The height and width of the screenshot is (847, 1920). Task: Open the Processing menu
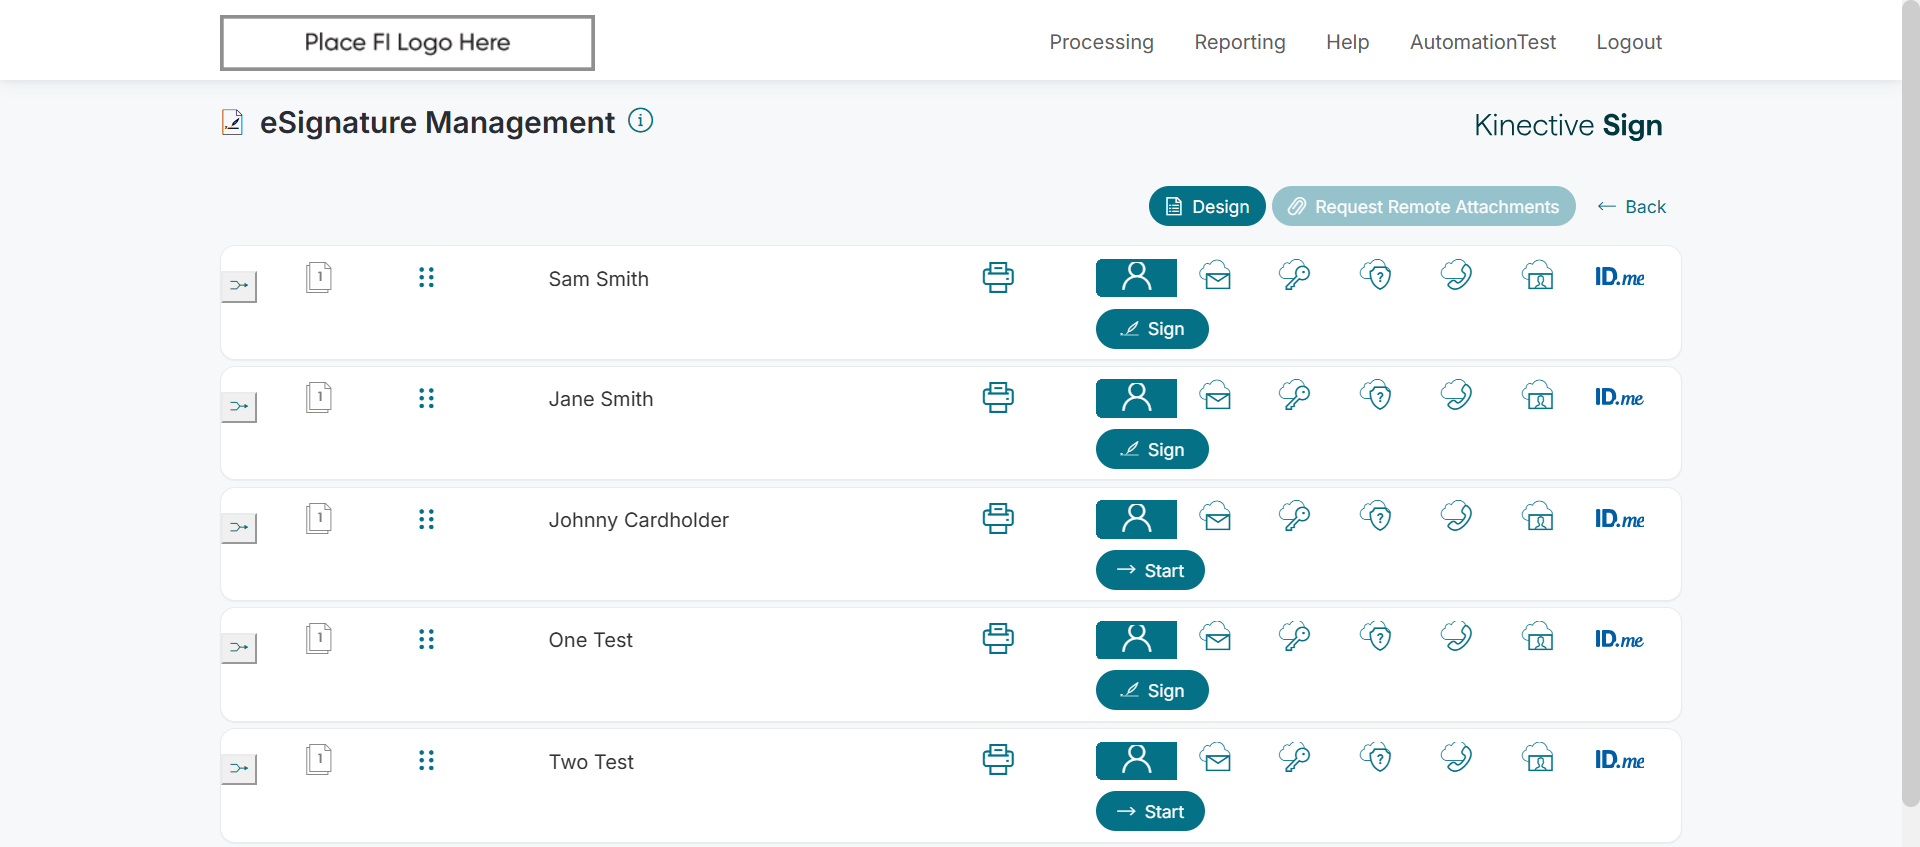point(1101,42)
